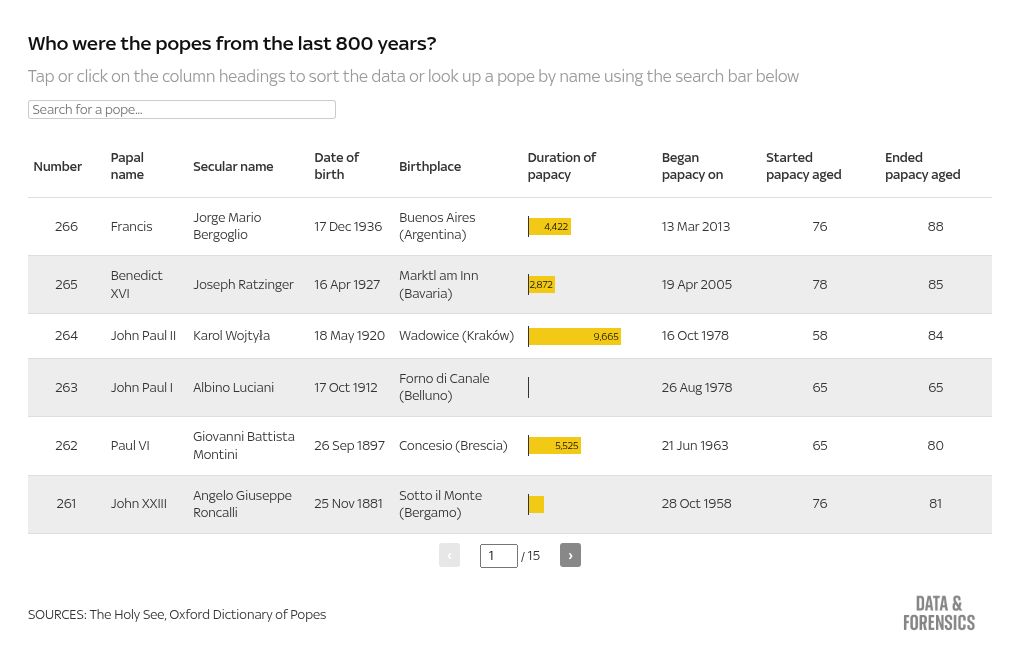Sort by Ended papacy aged

tap(922, 166)
